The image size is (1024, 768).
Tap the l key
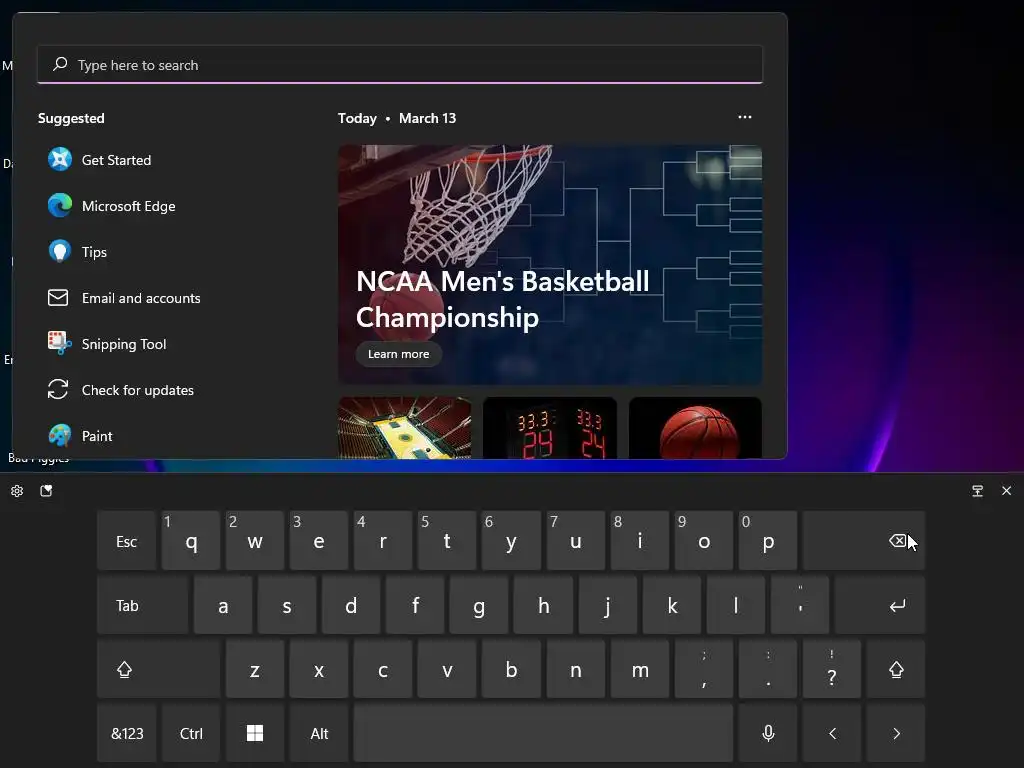[x=735, y=605]
